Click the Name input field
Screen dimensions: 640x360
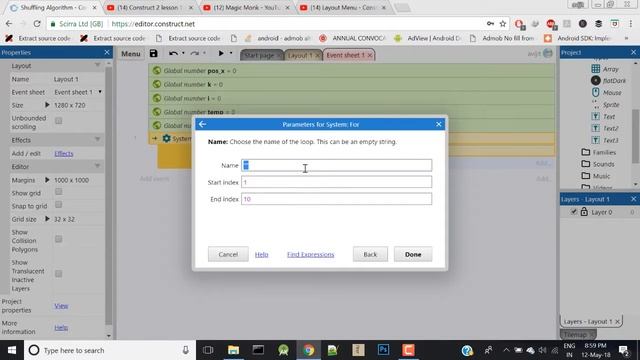point(336,165)
